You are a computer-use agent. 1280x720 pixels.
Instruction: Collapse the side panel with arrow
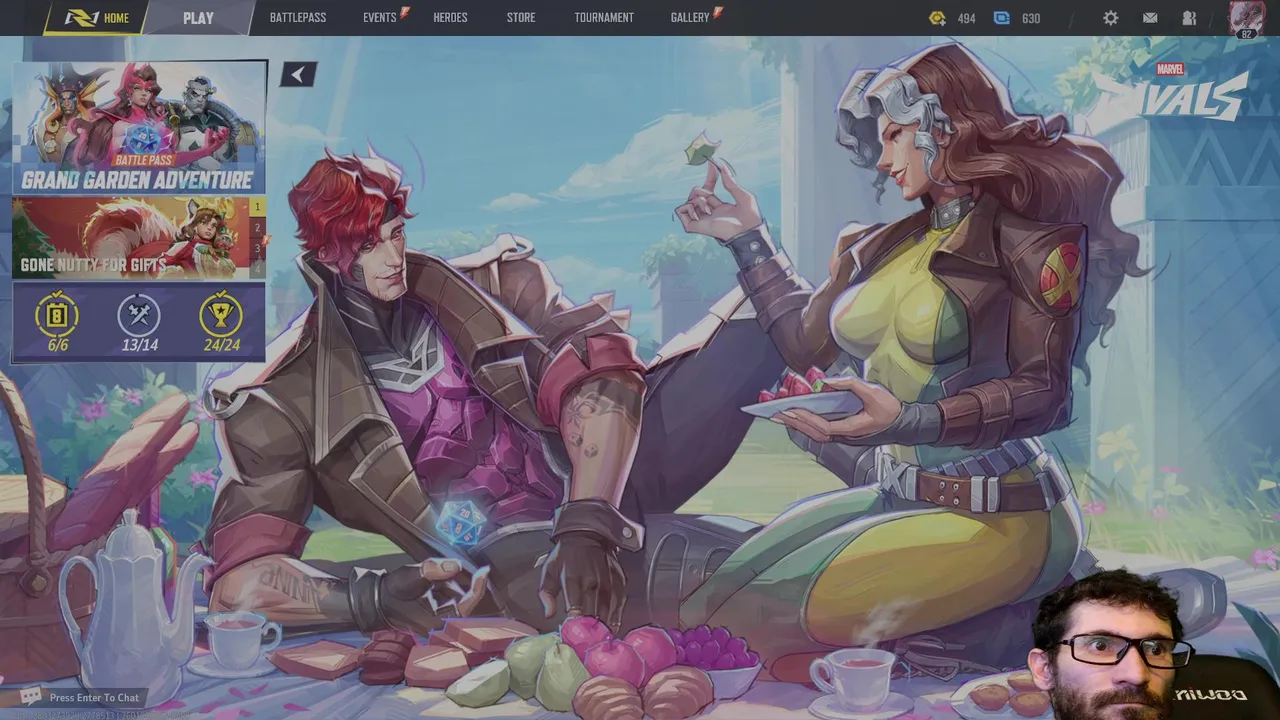298,75
